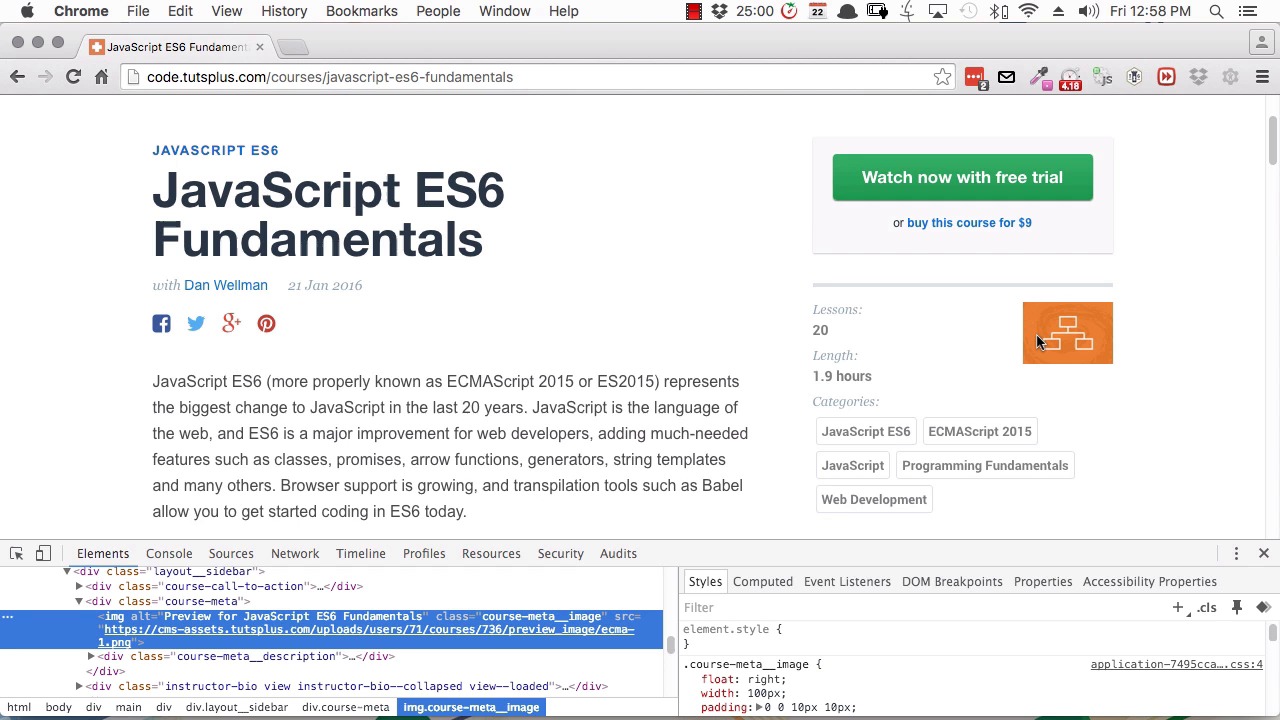This screenshot has width=1280, height=720.
Task: Open the Accessibility Properties tab
Action: click(1149, 581)
